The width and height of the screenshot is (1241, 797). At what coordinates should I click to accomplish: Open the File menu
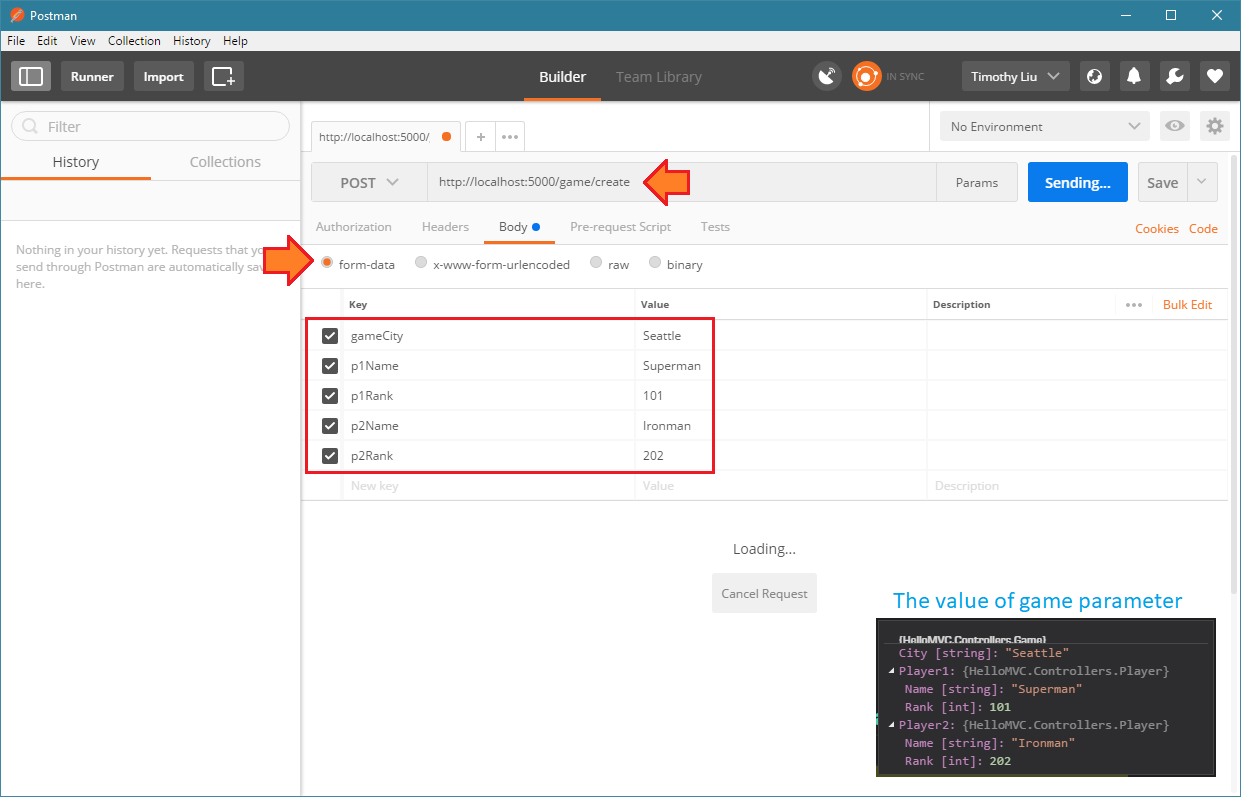17,41
